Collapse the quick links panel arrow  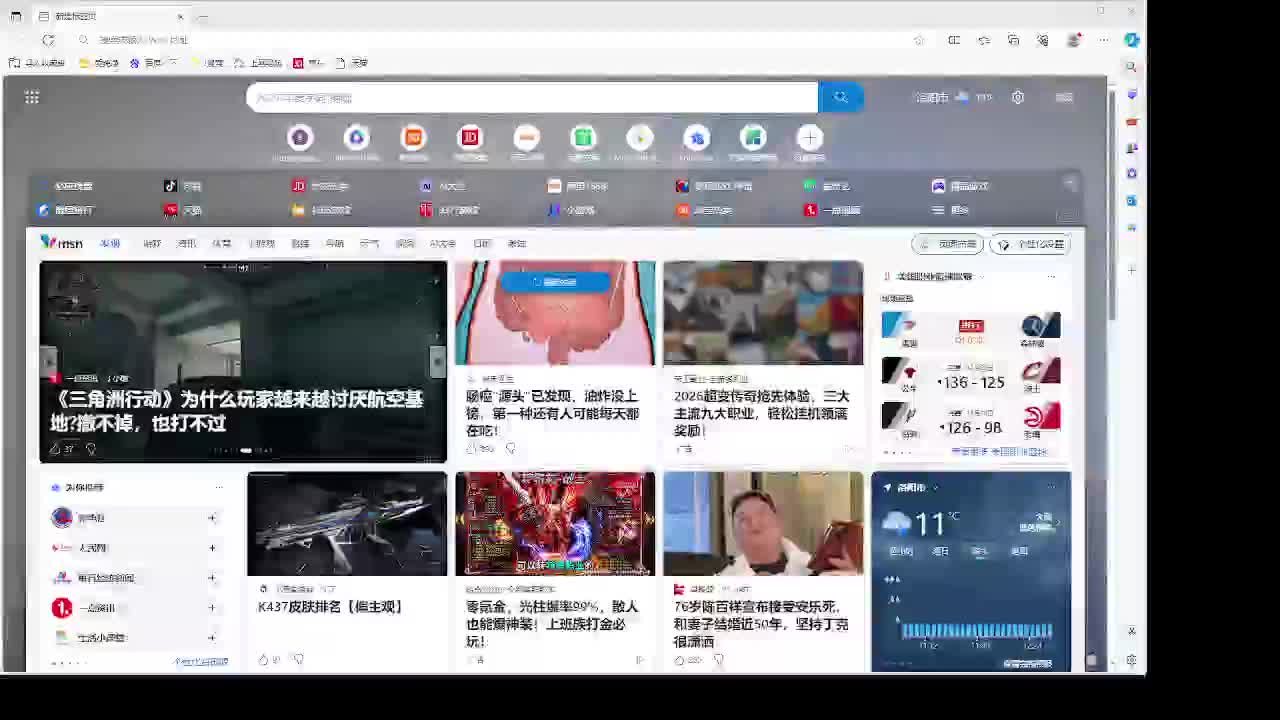pyautogui.click(x=1070, y=184)
